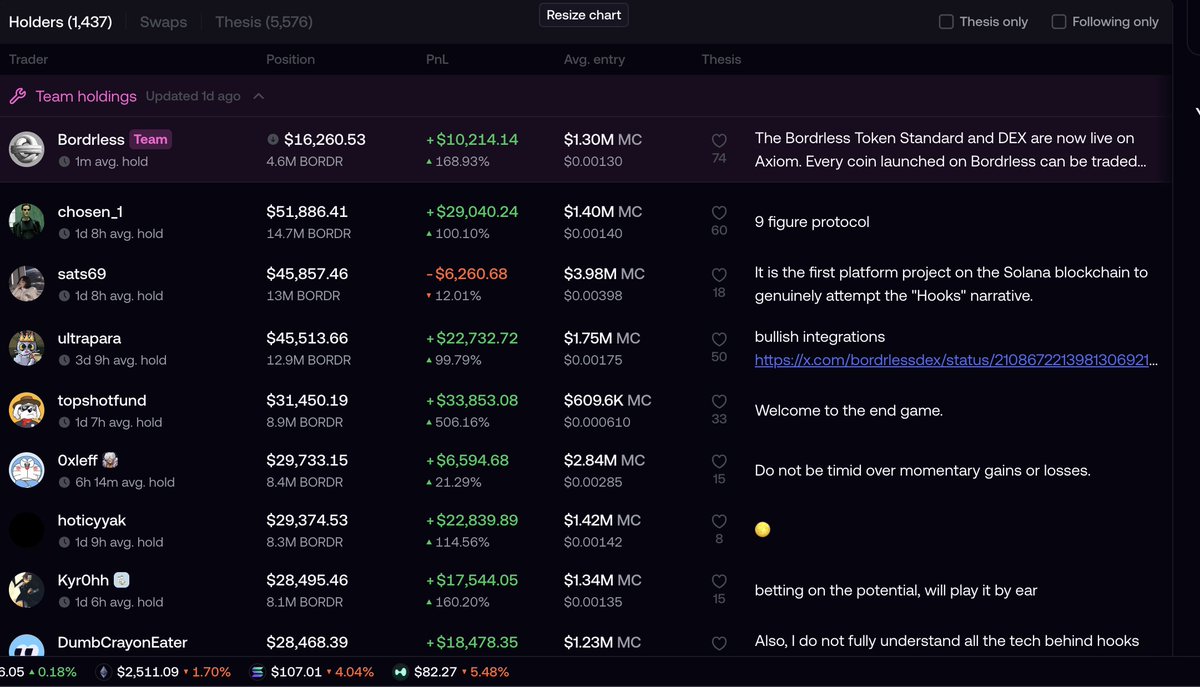Select the Solana price ticker icon

pyautogui.click(x=257, y=672)
